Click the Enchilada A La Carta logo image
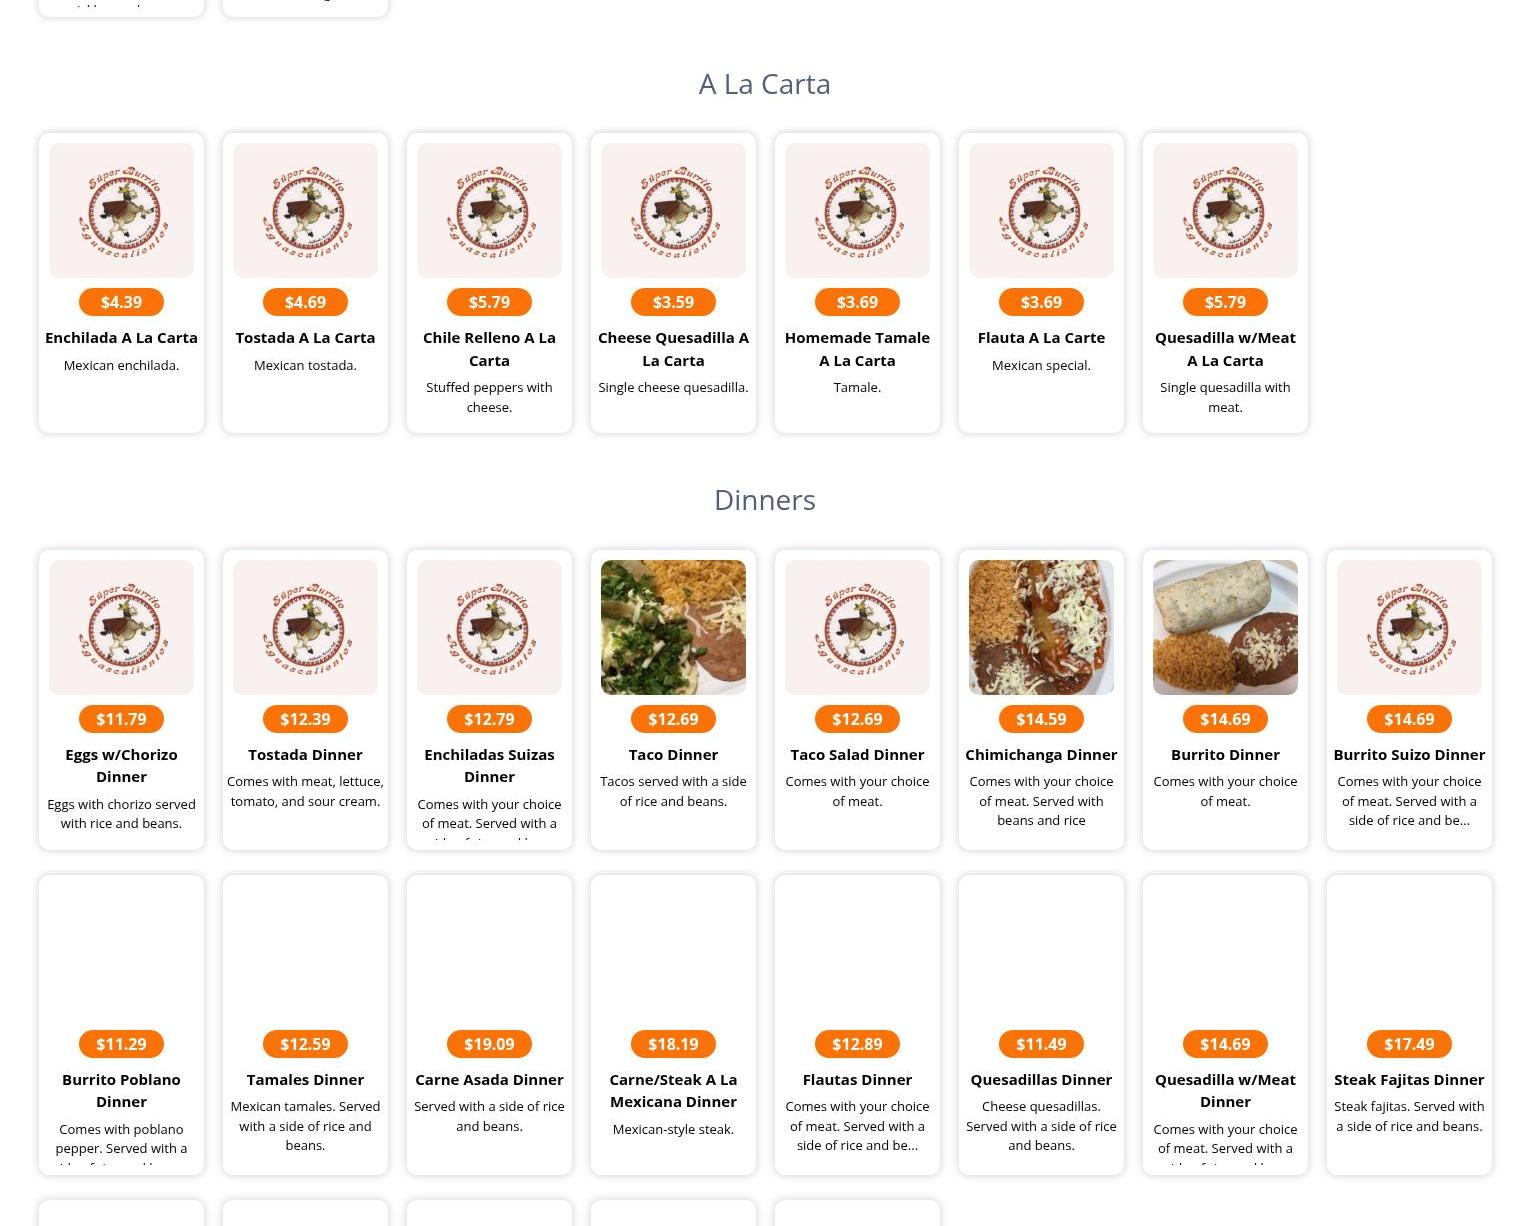This screenshot has height=1226, width=1530. 121,210
